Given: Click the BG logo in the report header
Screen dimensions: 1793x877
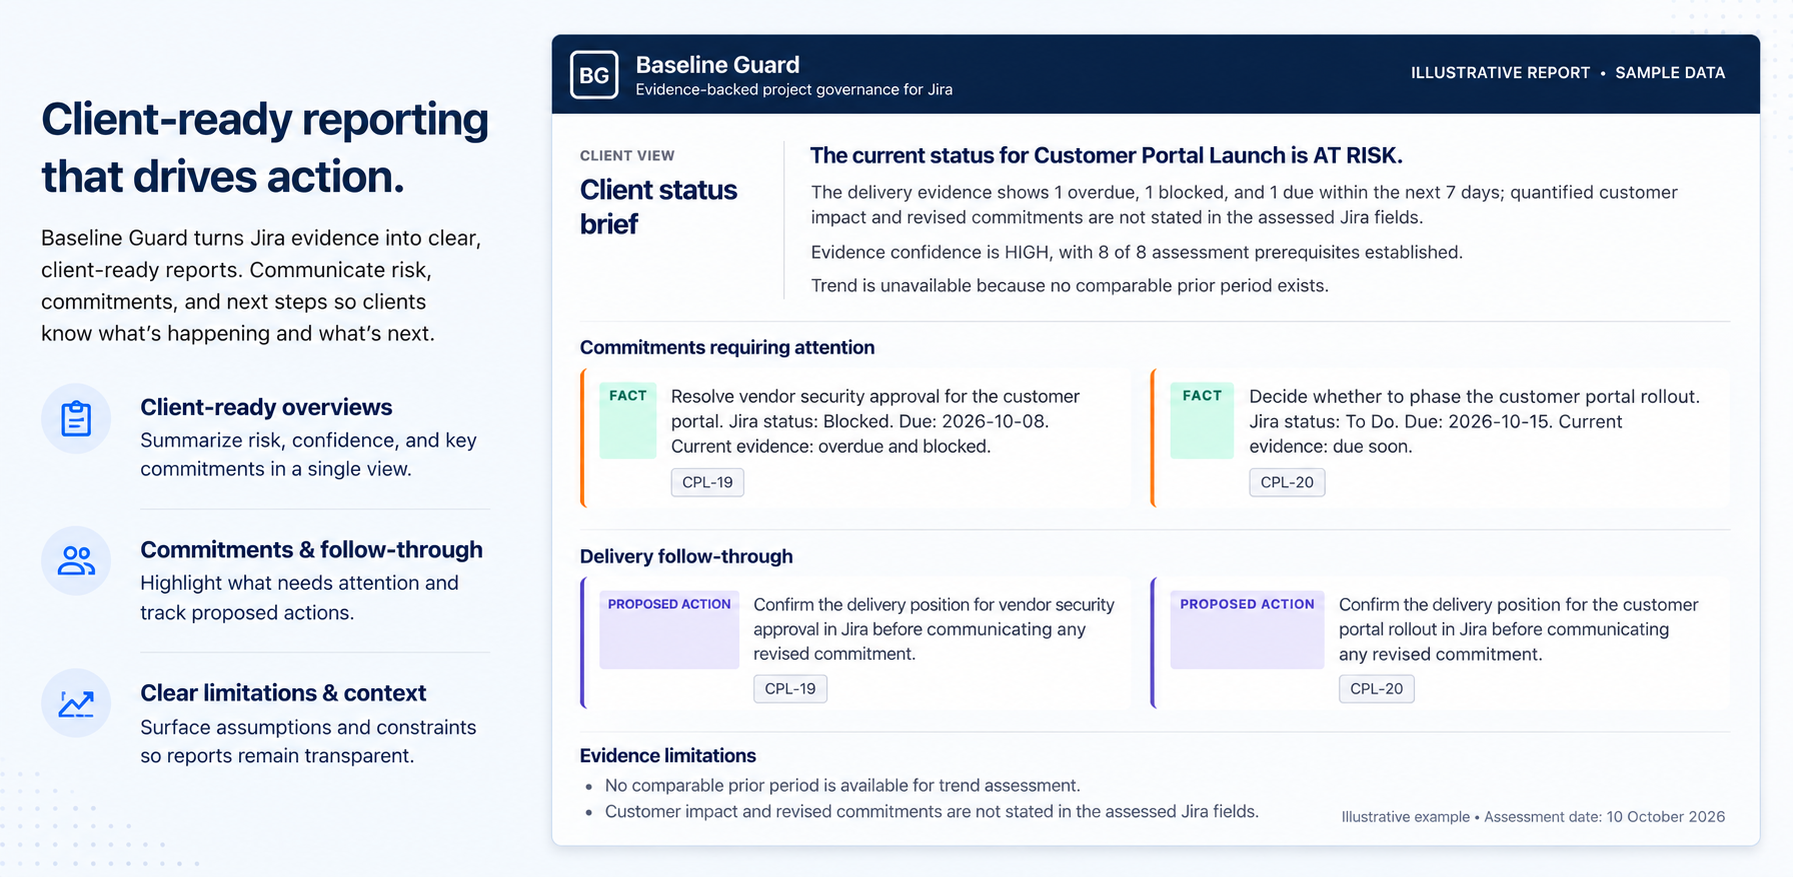Looking at the screenshot, I should [x=594, y=75].
